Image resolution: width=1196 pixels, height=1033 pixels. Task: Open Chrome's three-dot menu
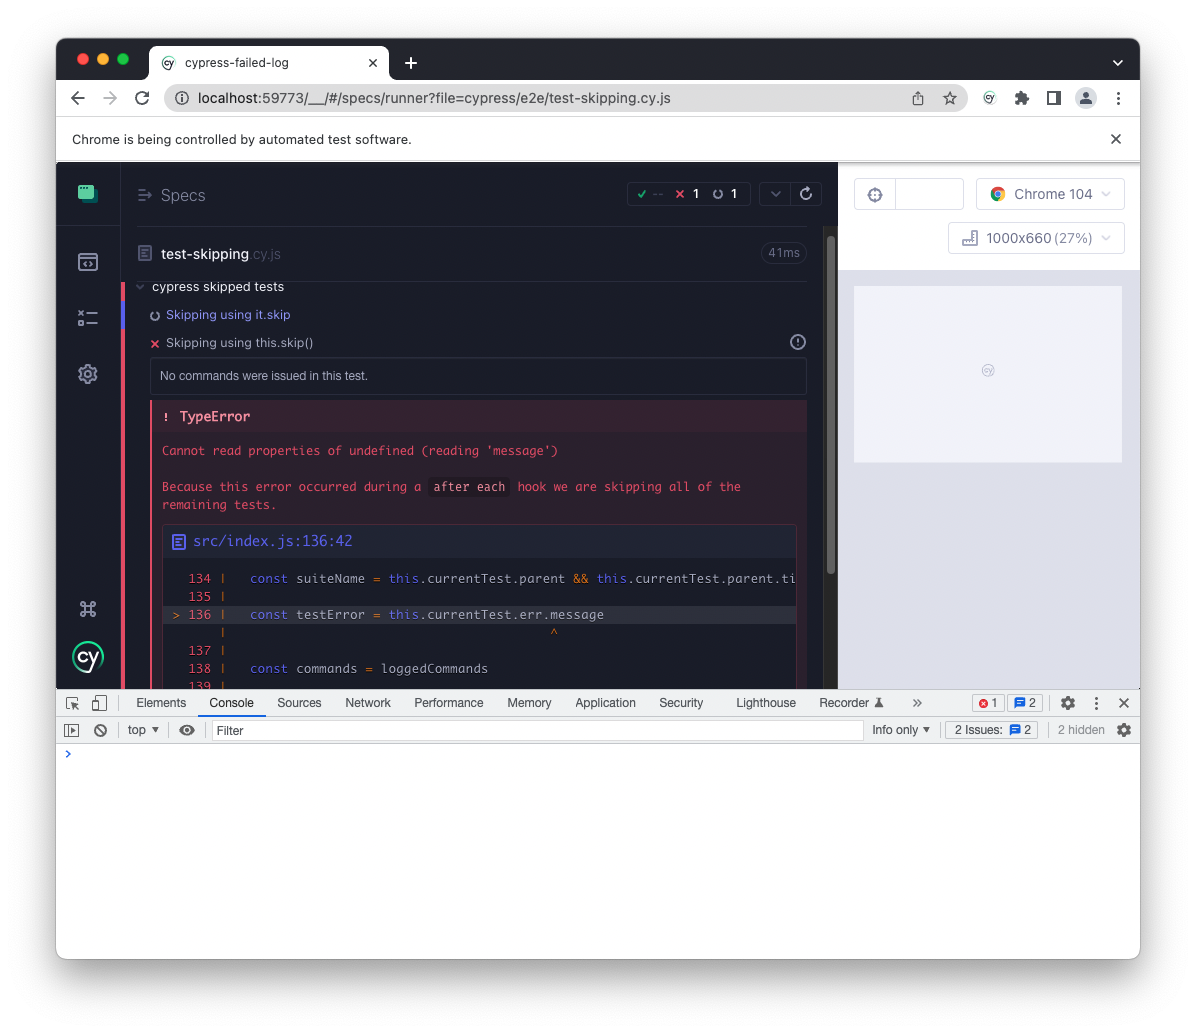[x=1118, y=98]
